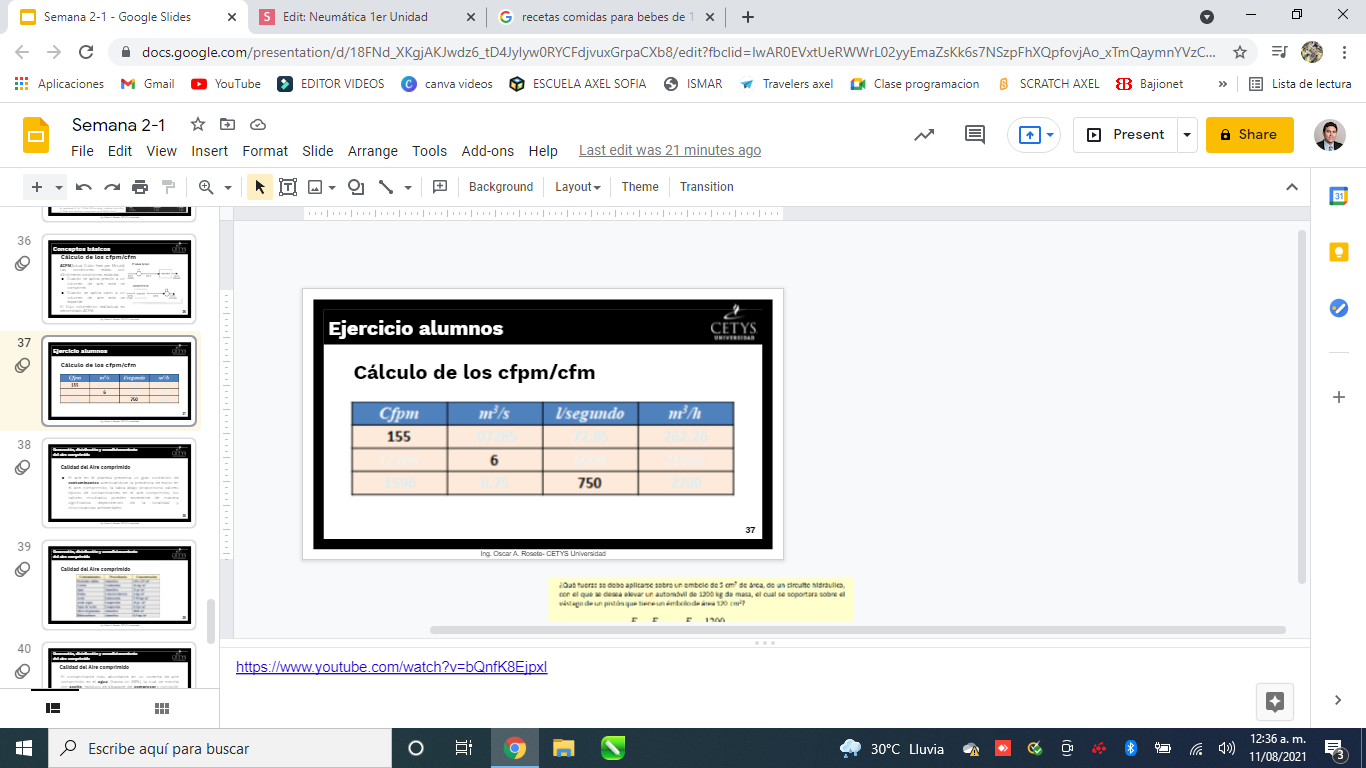1366x768 pixels.
Task: Click the Add comment toolbar icon
Action: coord(439,187)
